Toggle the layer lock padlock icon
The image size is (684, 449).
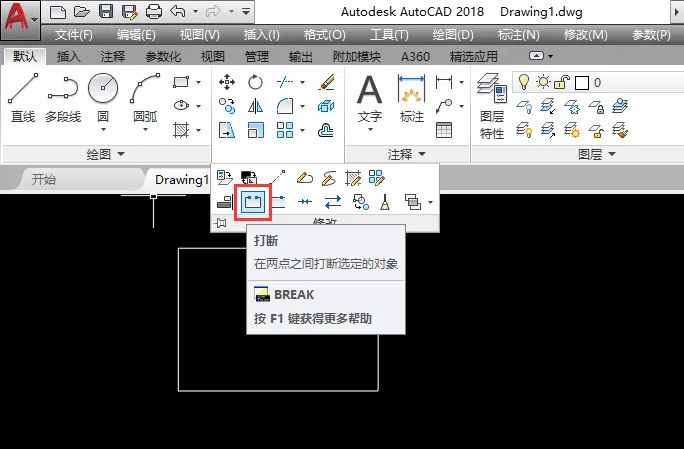562,82
